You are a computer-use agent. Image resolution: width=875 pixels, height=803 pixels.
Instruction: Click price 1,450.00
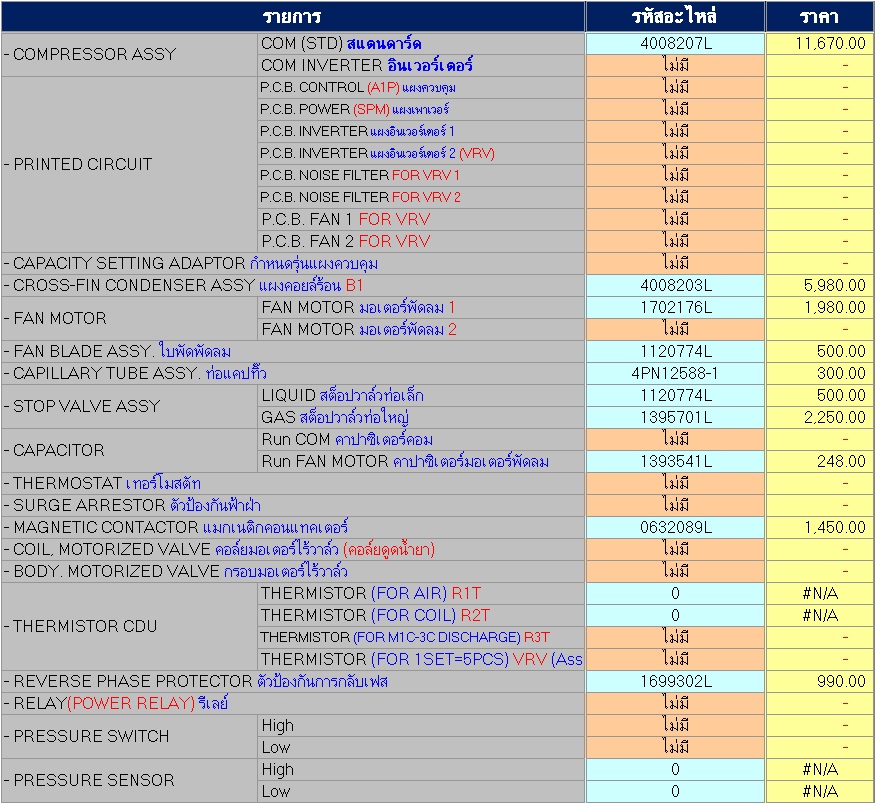point(819,527)
